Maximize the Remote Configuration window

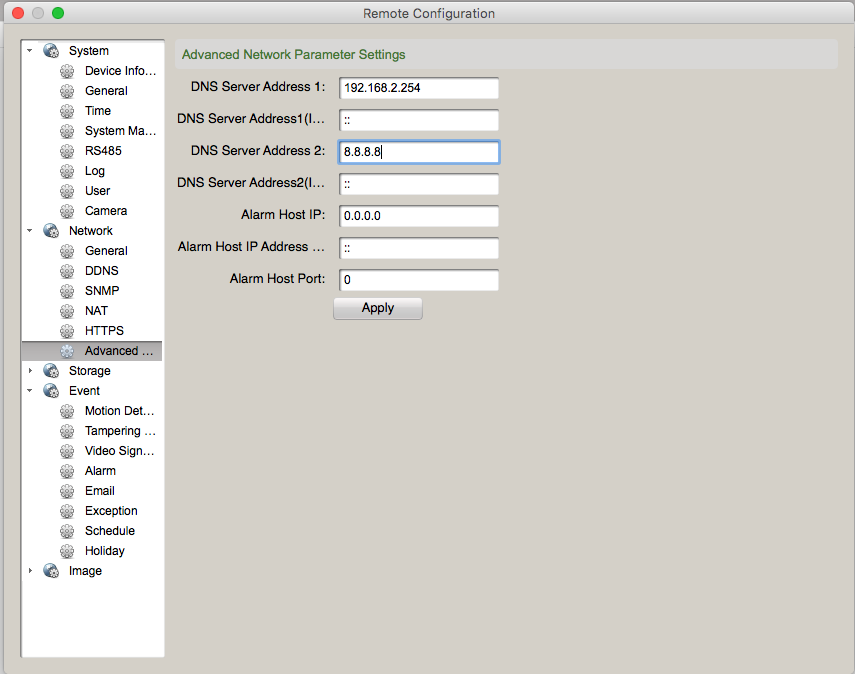click(x=58, y=13)
